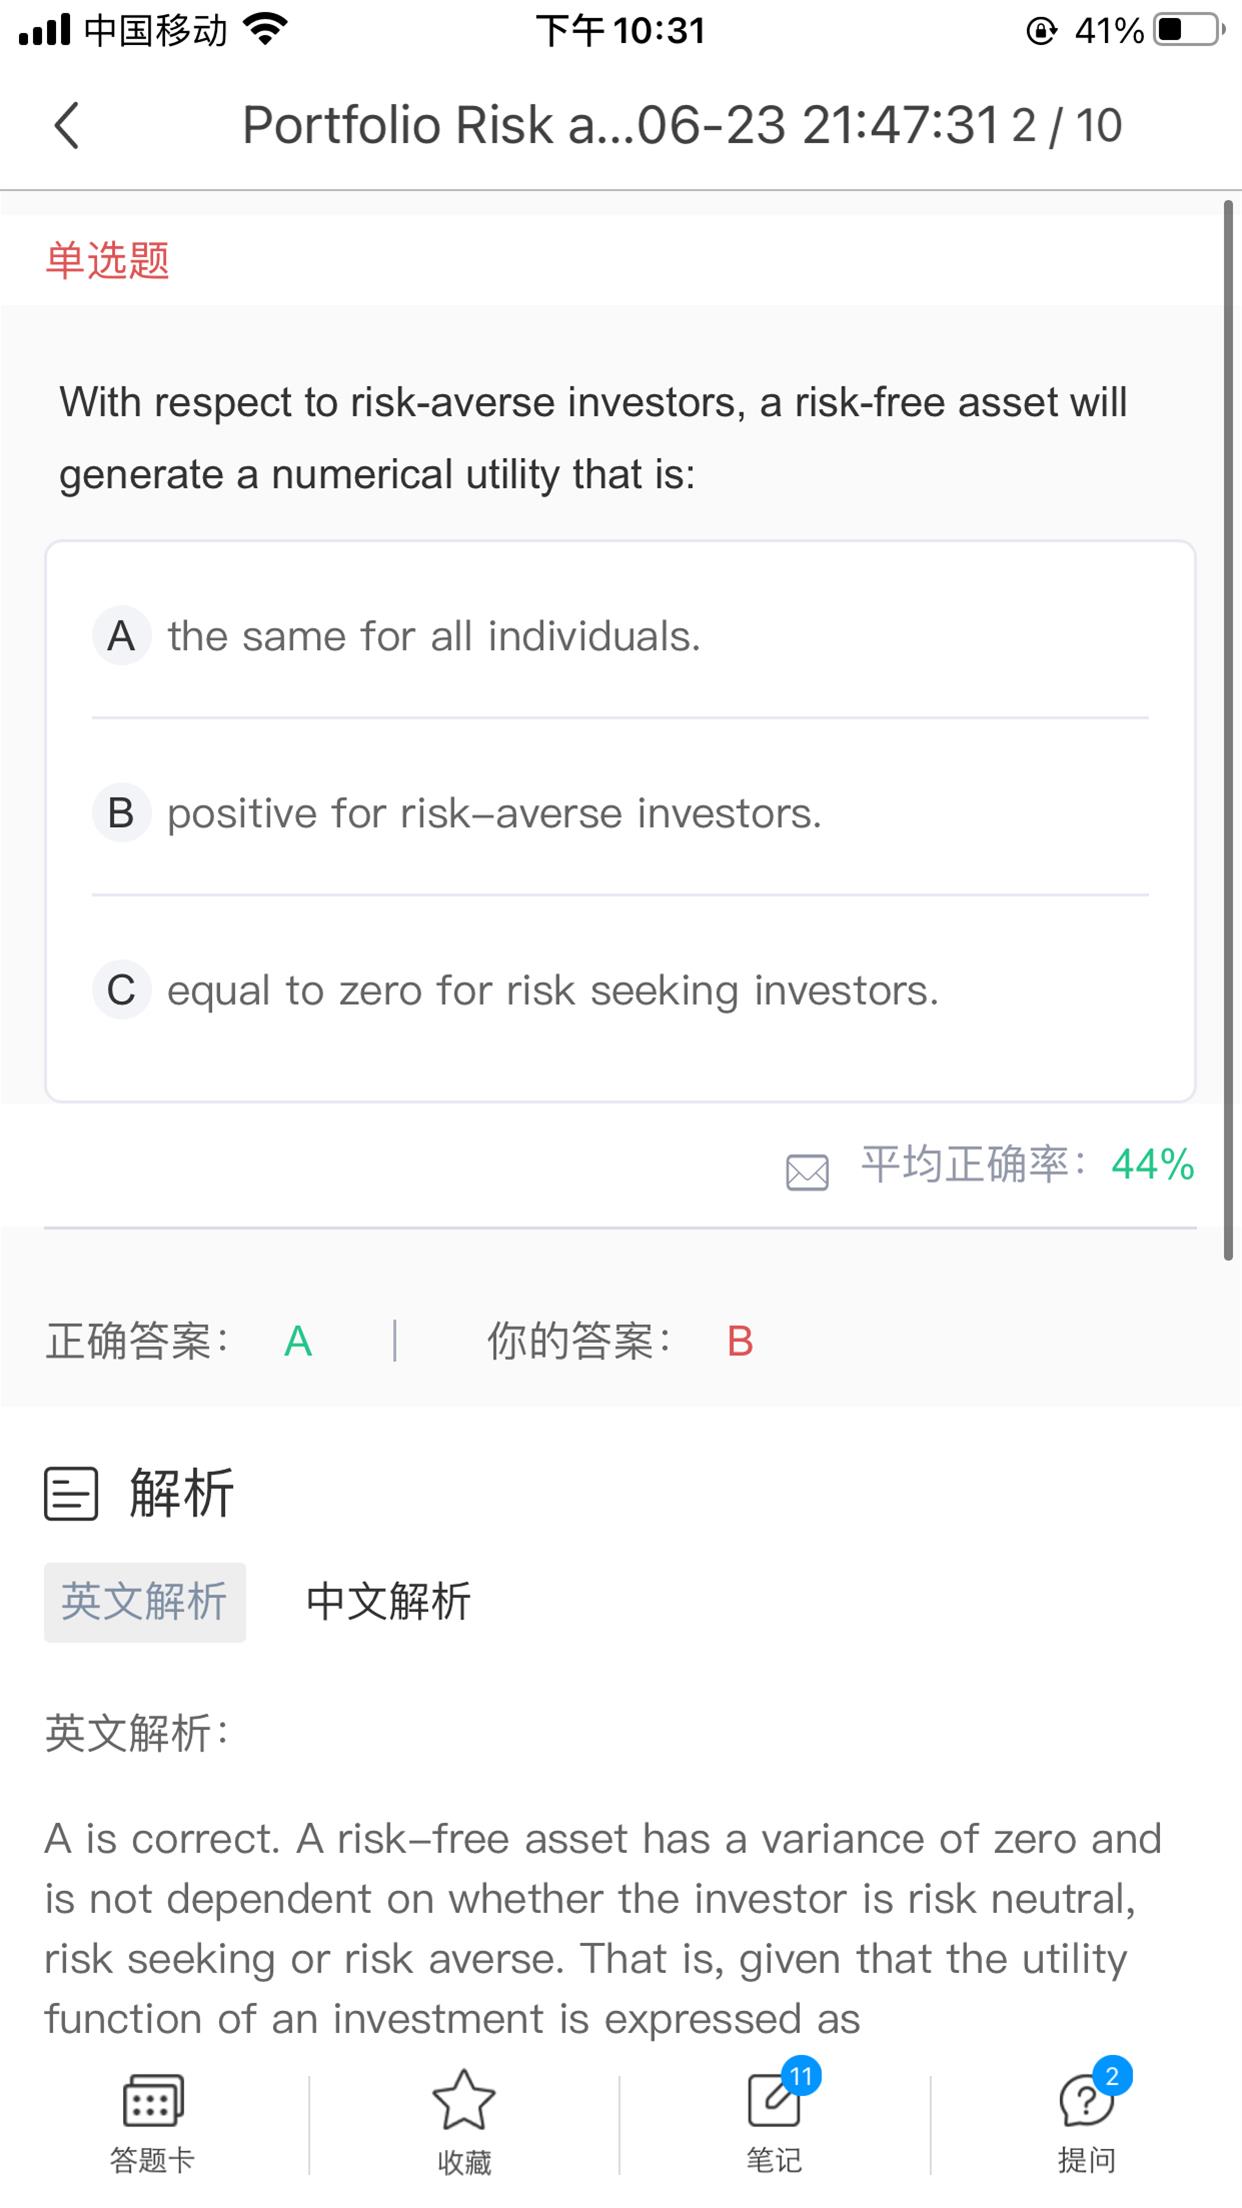Tap the Wi-Fi status icon
The height and width of the screenshot is (2208, 1242).
[x=266, y=30]
